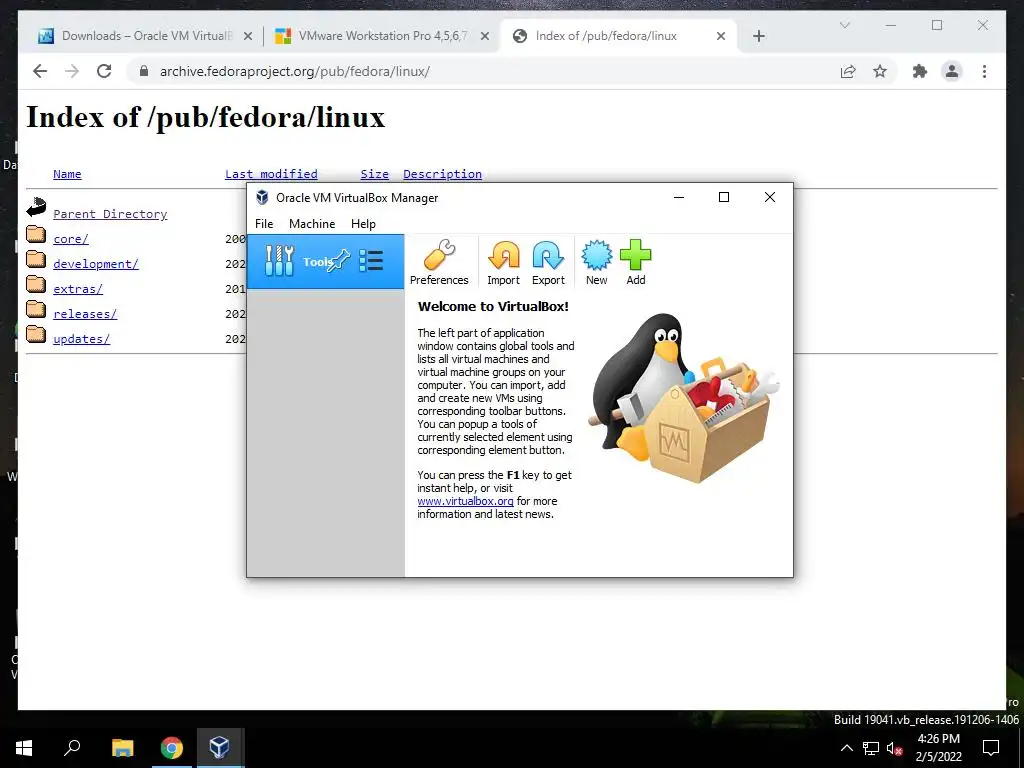
Task: Open the development/ directory link
Action: [x=96, y=264]
